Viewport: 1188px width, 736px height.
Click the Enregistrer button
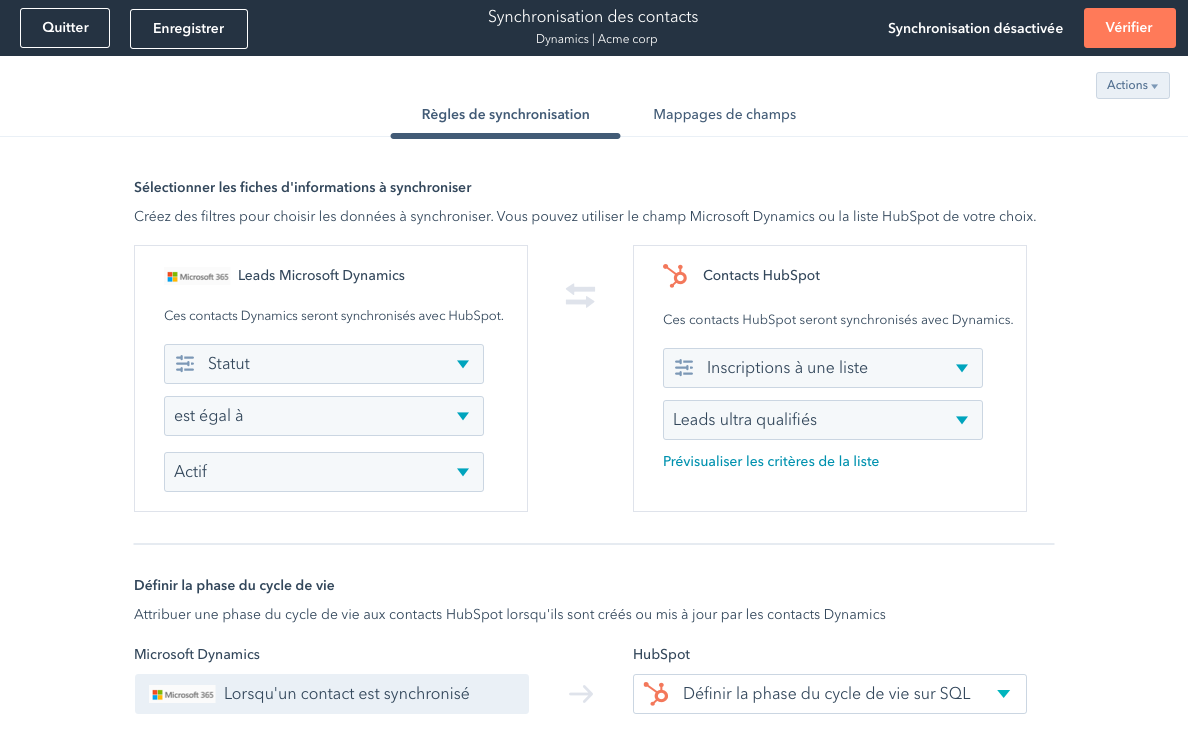point(189,29)
